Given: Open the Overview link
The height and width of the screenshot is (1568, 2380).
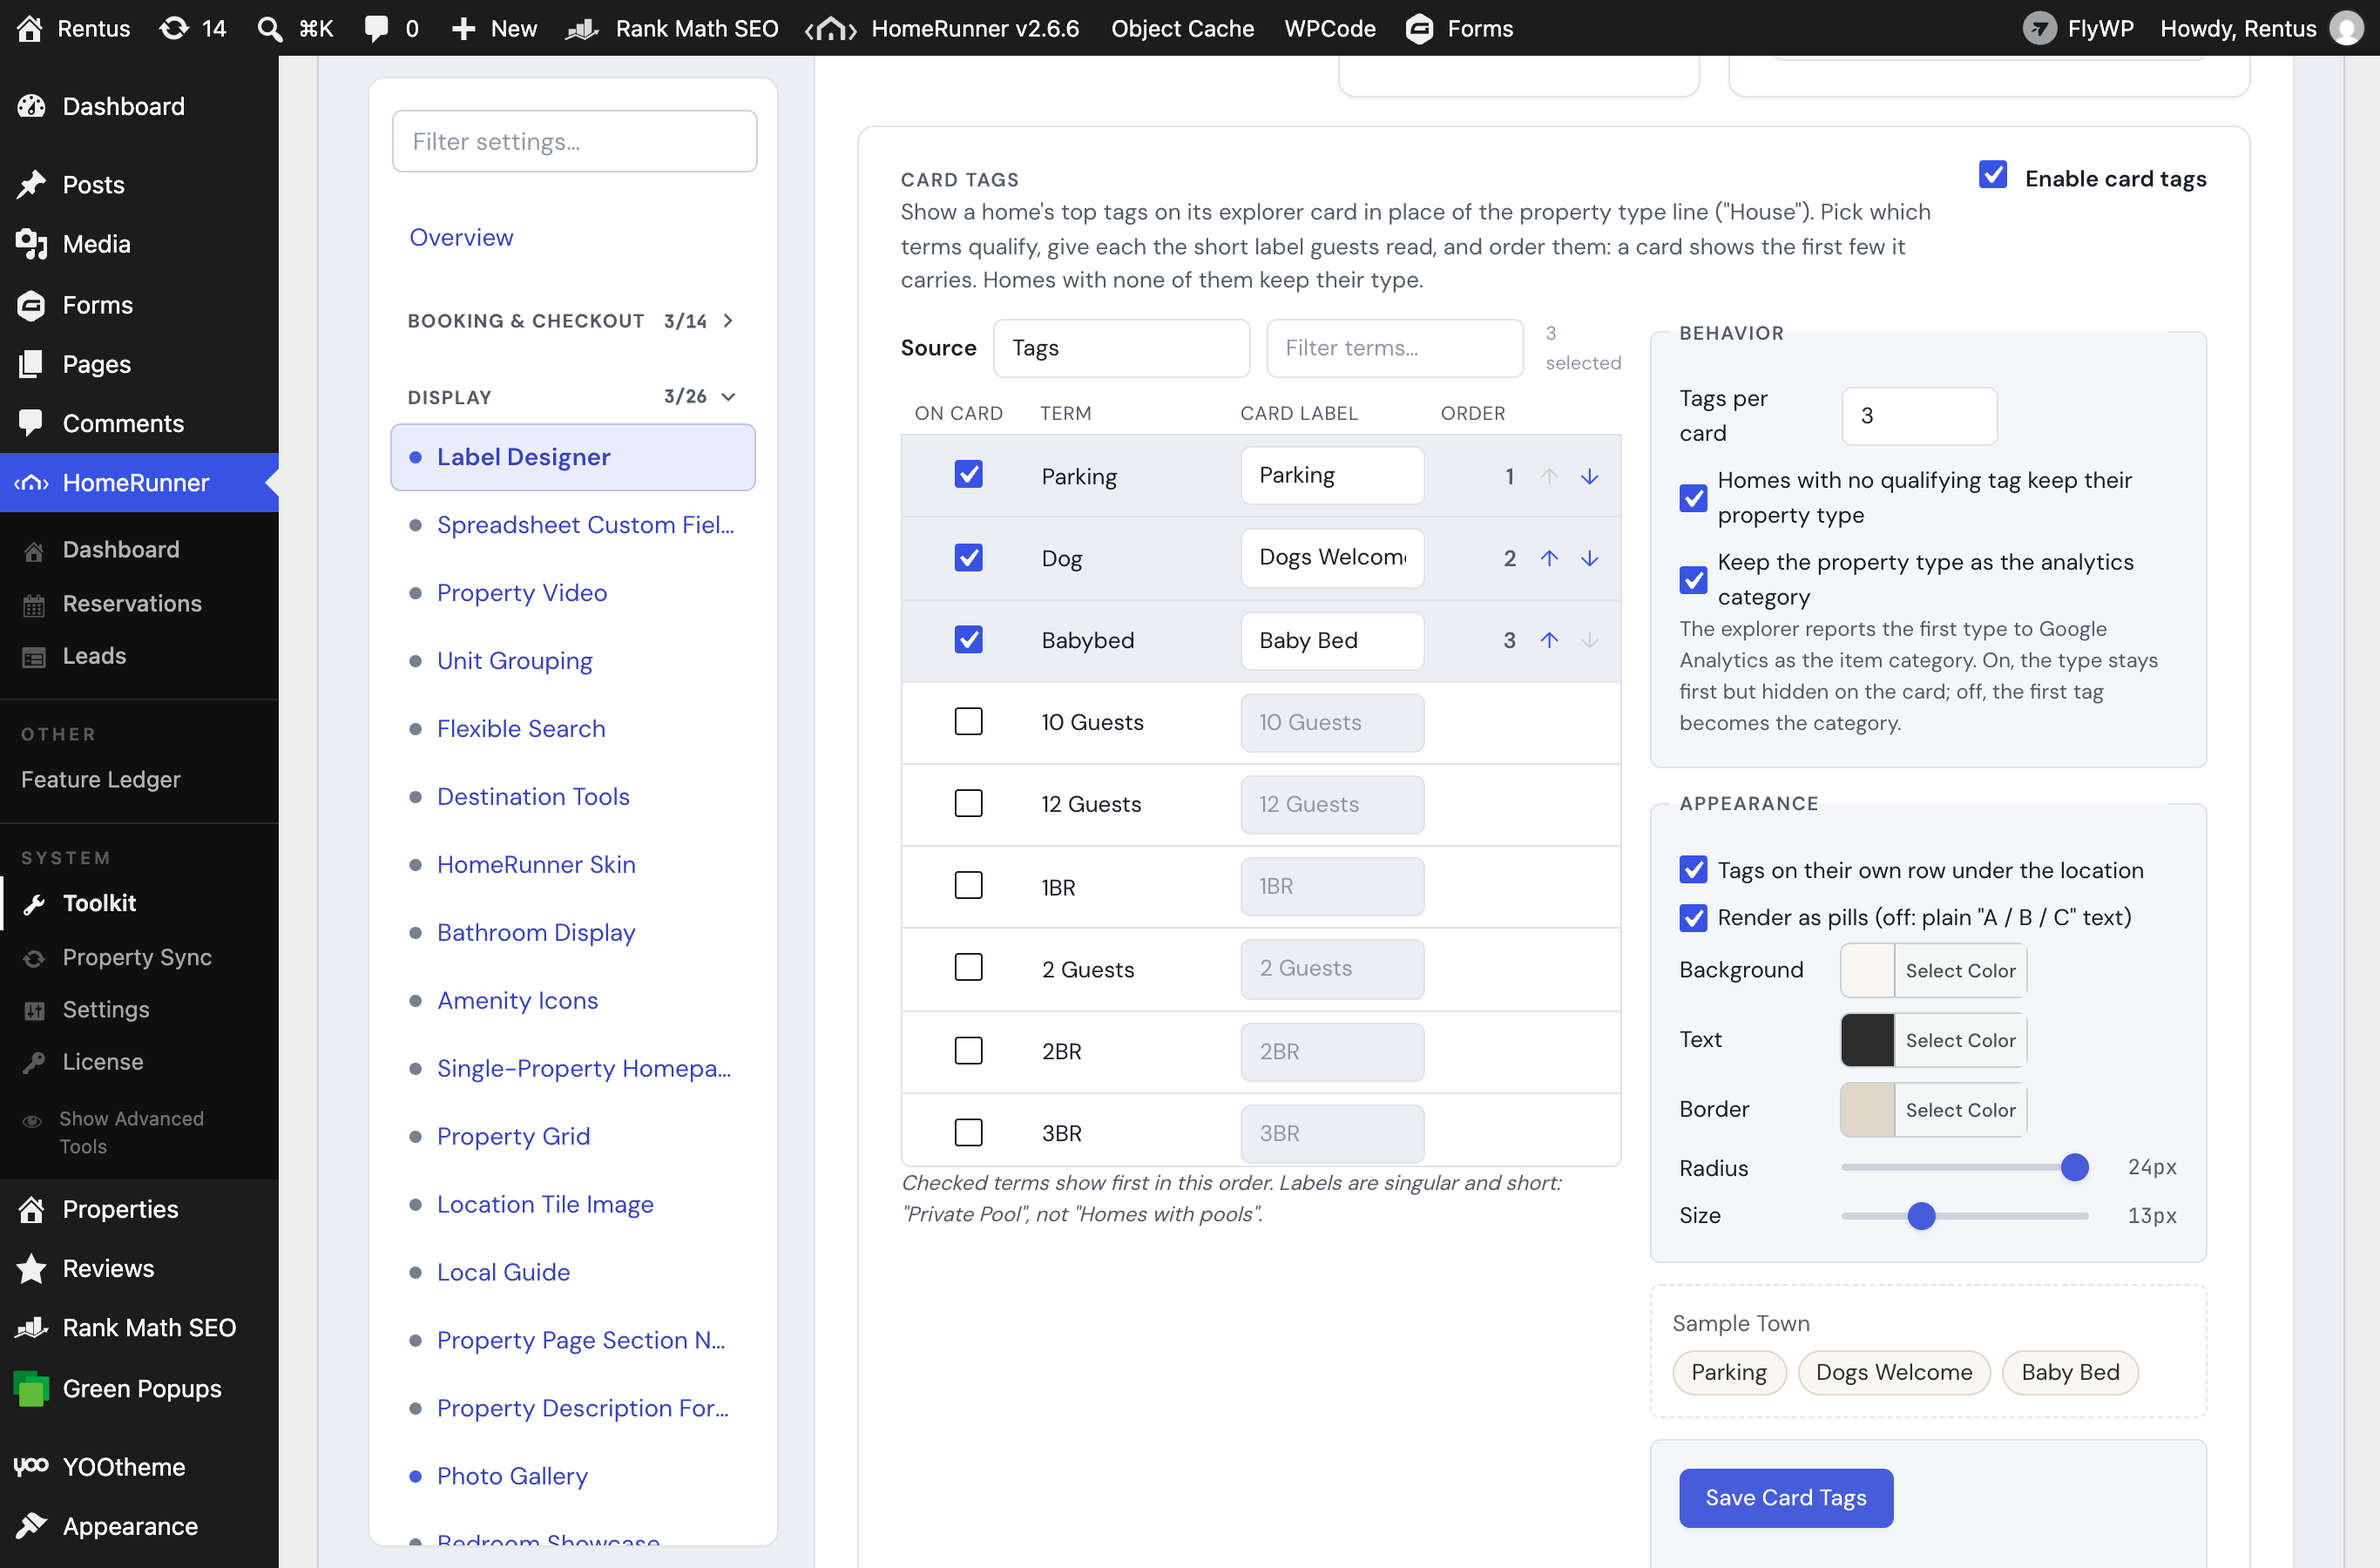Looking at the screenshot, I should pyautogui.click(x=461, y=237).
